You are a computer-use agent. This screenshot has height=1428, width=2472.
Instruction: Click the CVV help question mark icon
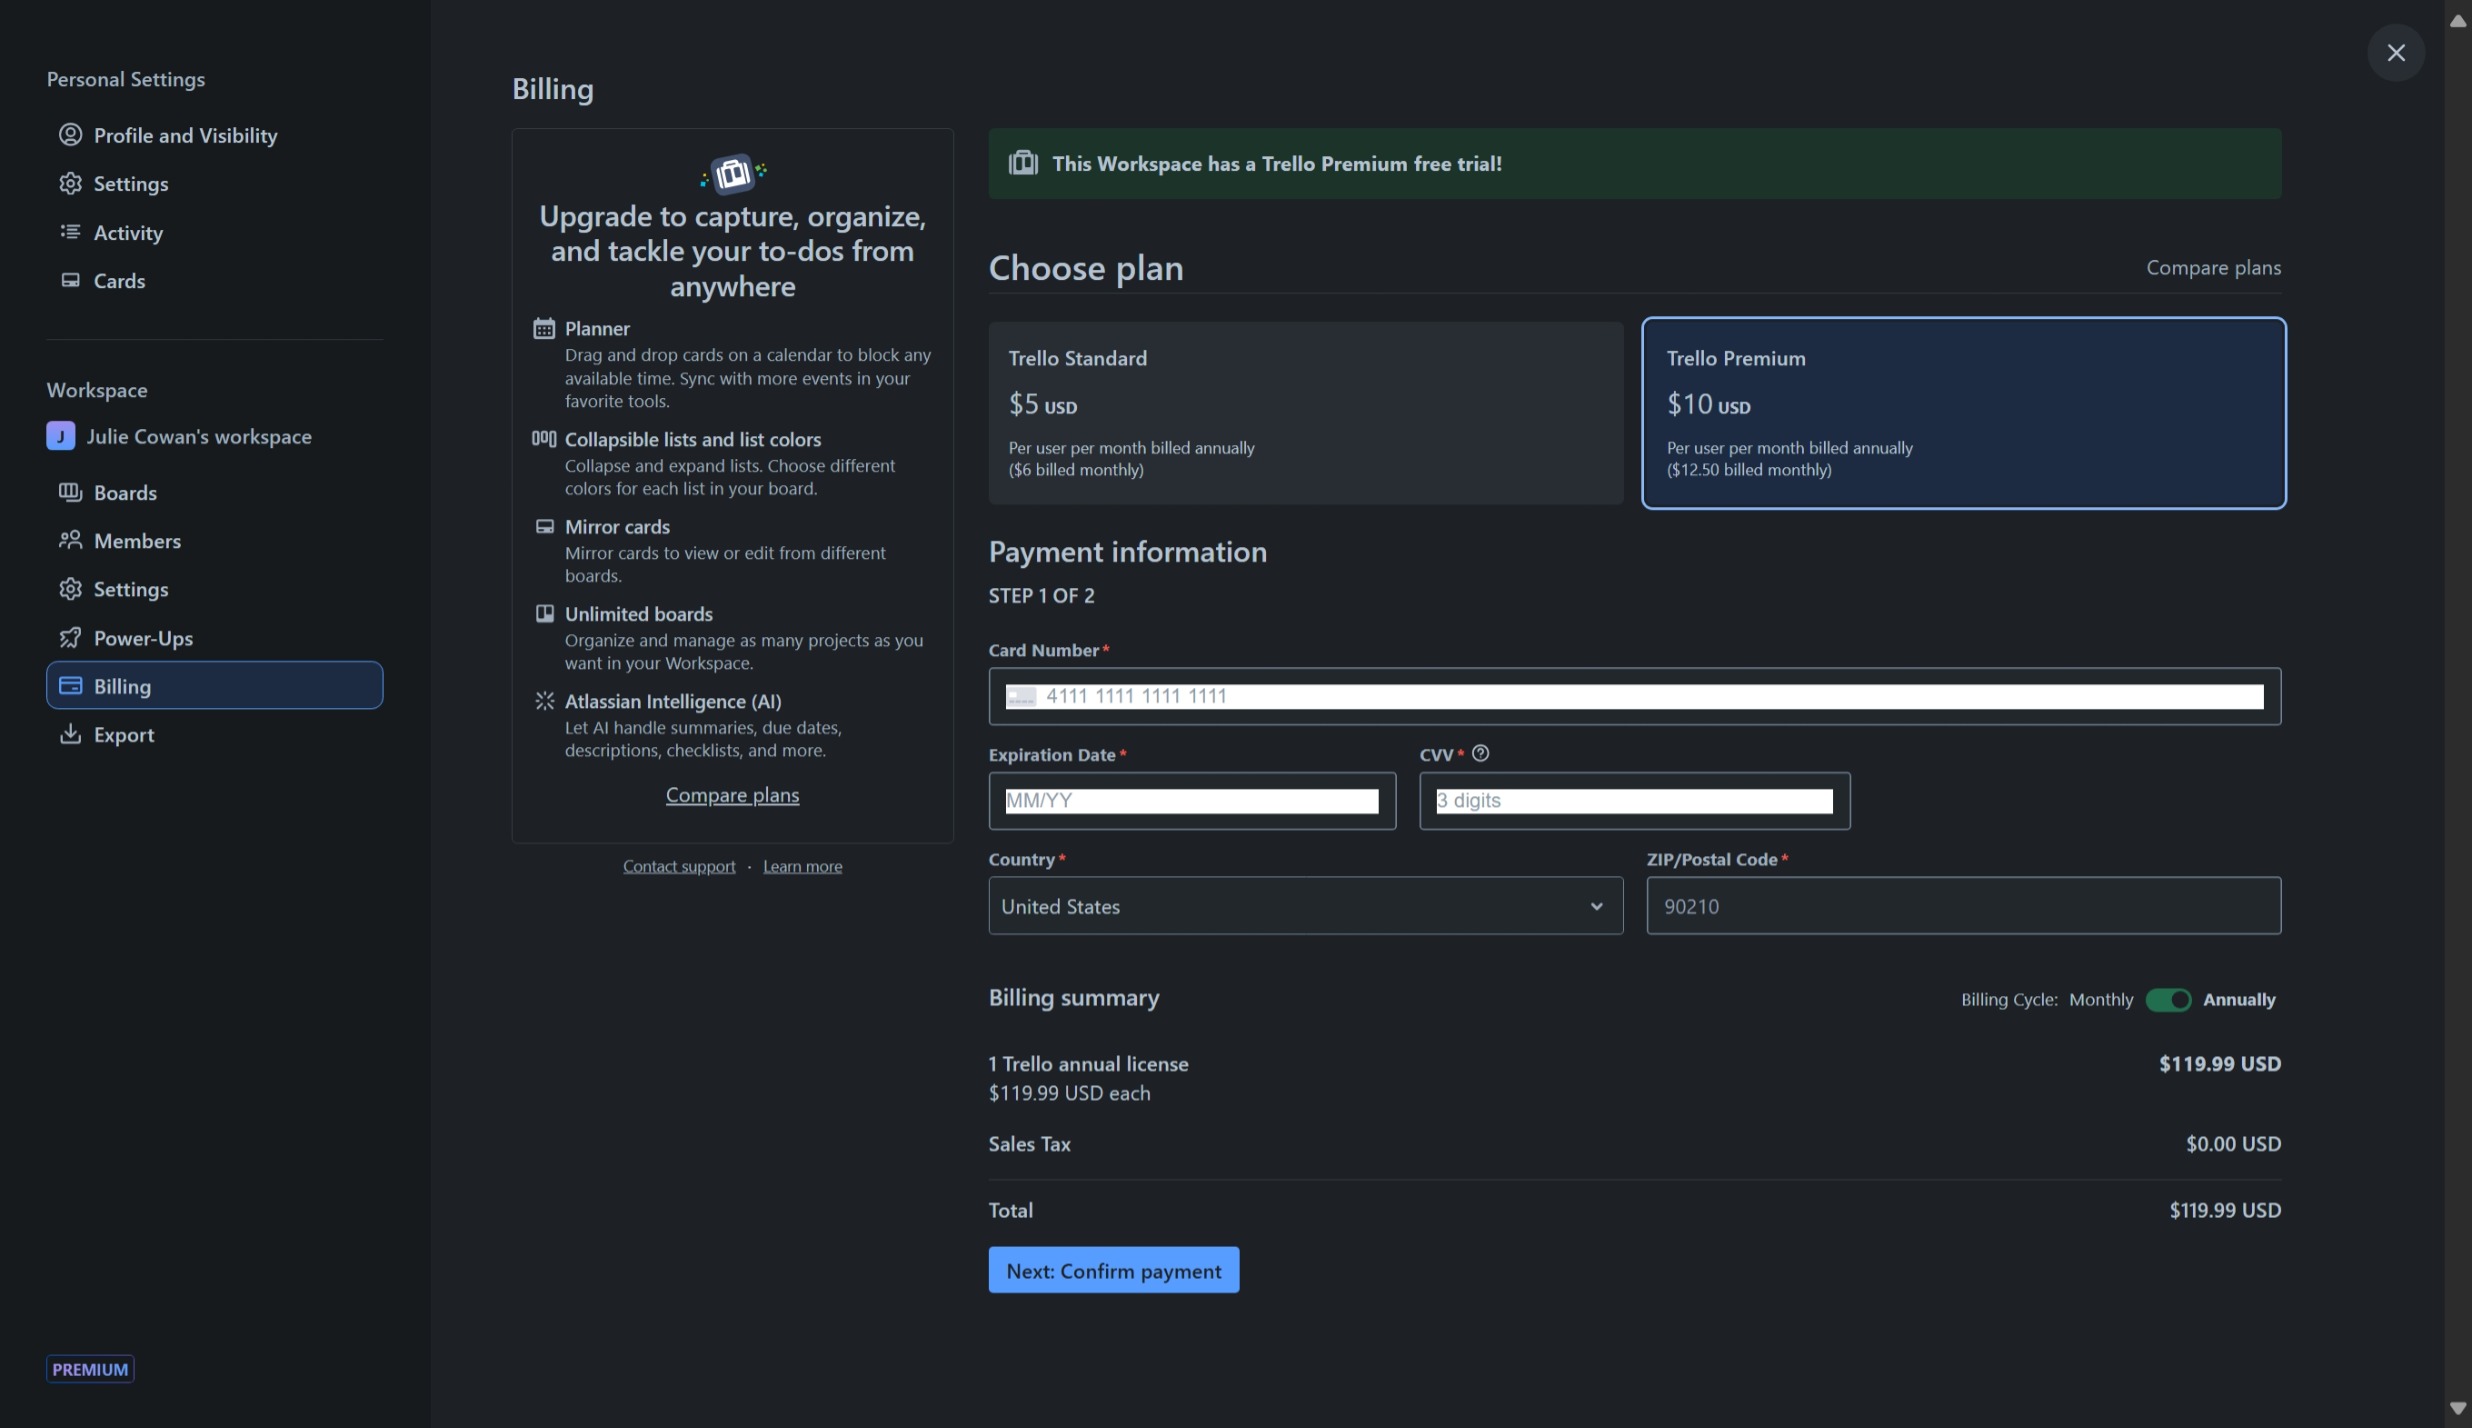1480,753
